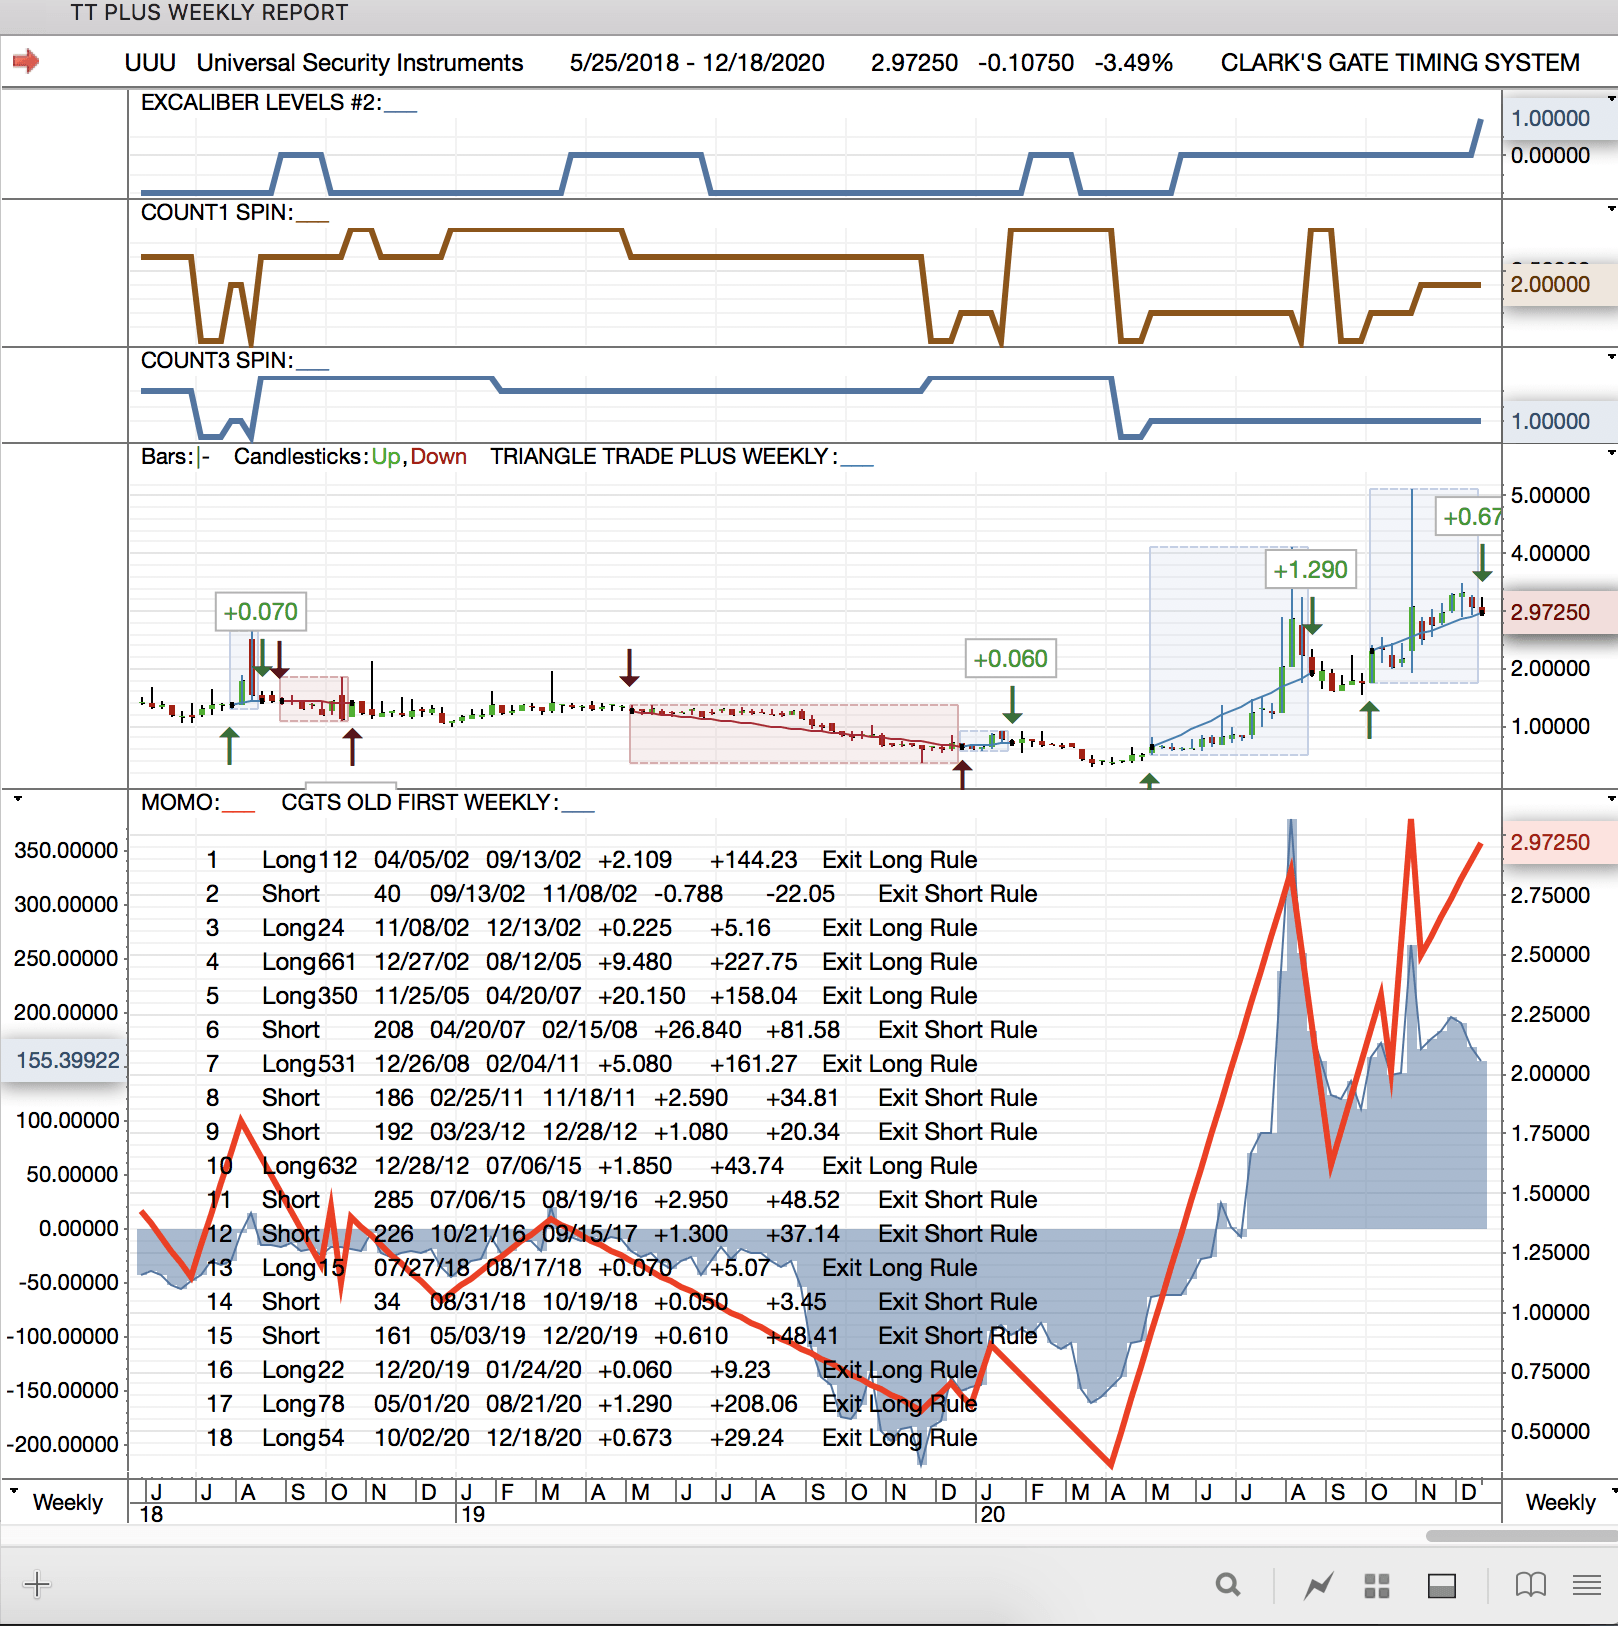Click green up arrow below the +0.070 trade
Image resolution: width=1618 pixels, height=1626 pixels.
pos(230,746)
